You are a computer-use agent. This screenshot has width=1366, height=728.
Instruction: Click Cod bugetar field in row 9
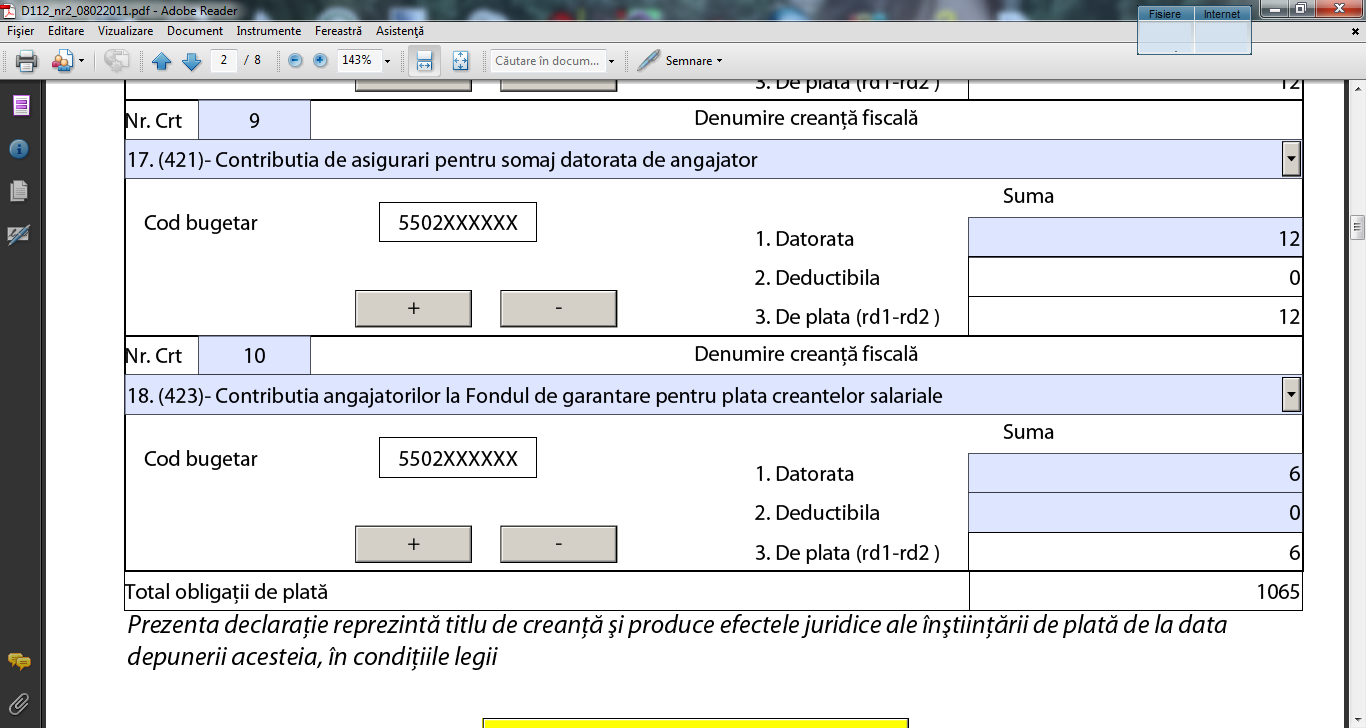[458, 222]
